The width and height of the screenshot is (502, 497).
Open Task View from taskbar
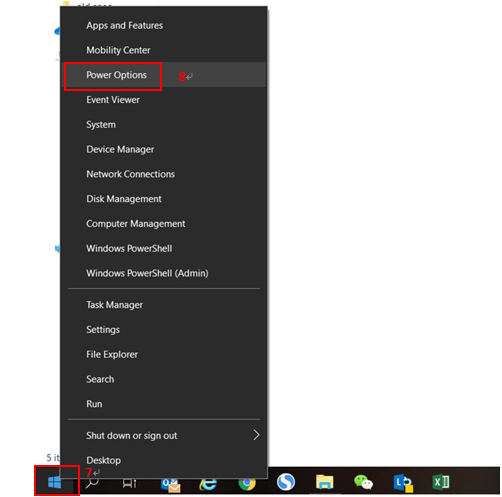click(x=129, y=483)
